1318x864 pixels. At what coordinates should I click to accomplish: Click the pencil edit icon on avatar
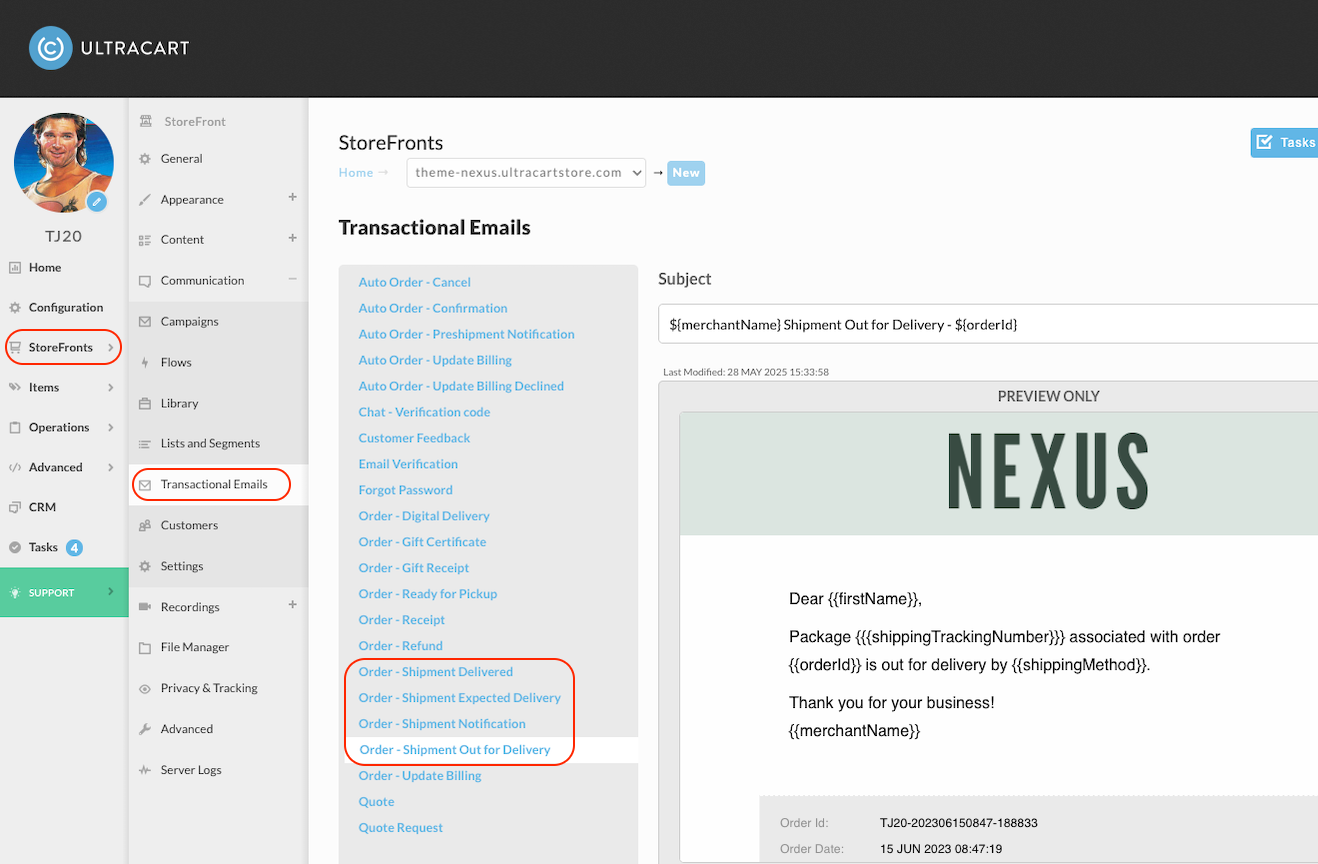click(97, 202)
